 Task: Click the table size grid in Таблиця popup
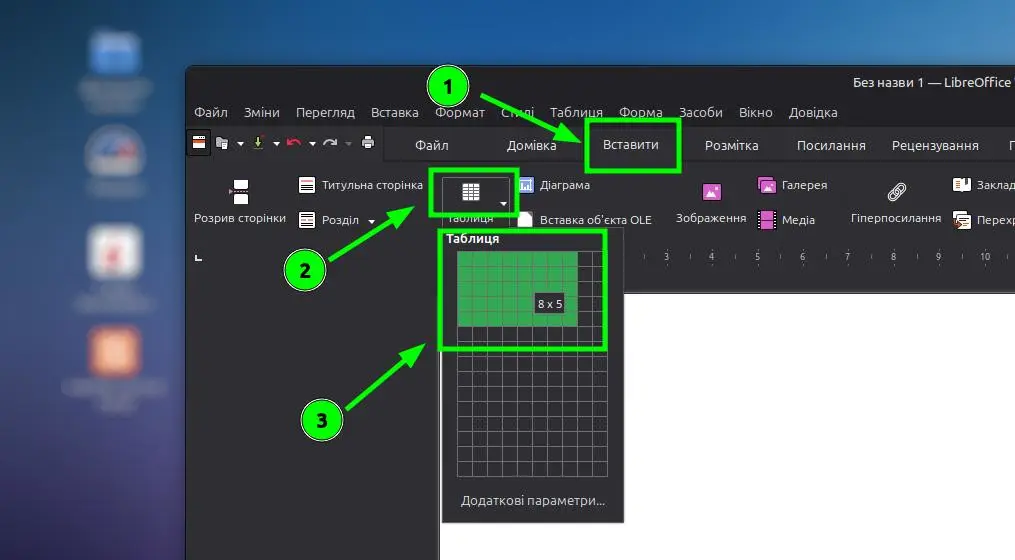point(532,364)
